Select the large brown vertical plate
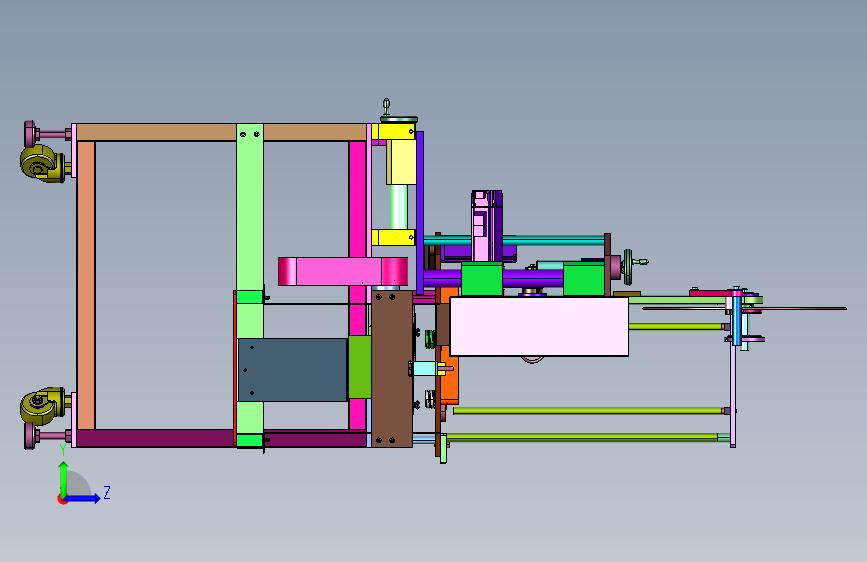This screenshot has width=867, height=562. [x=392, y=368]
